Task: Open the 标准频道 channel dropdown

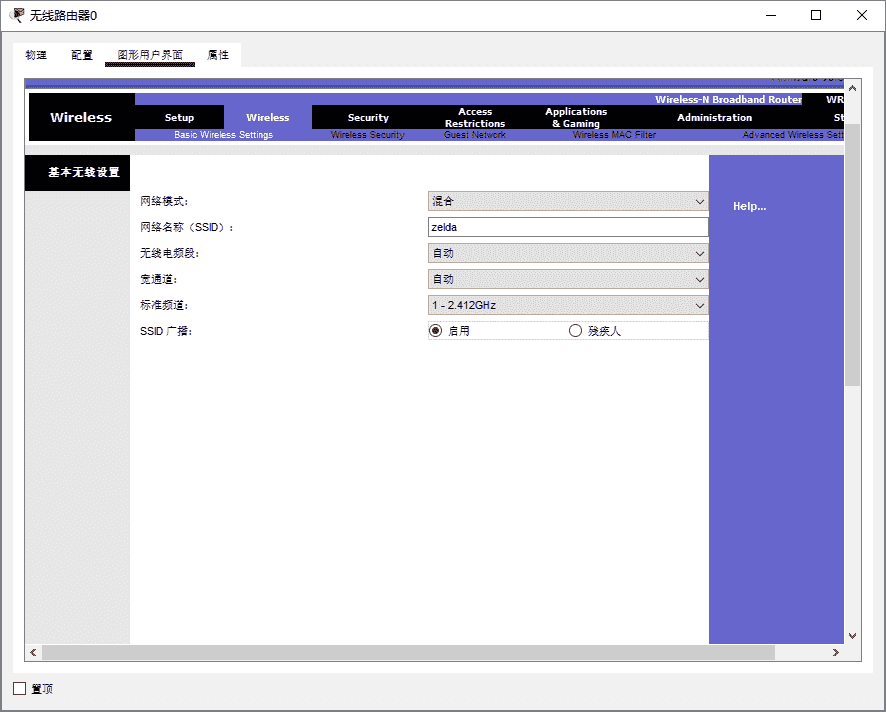Action: click(567, 306)
